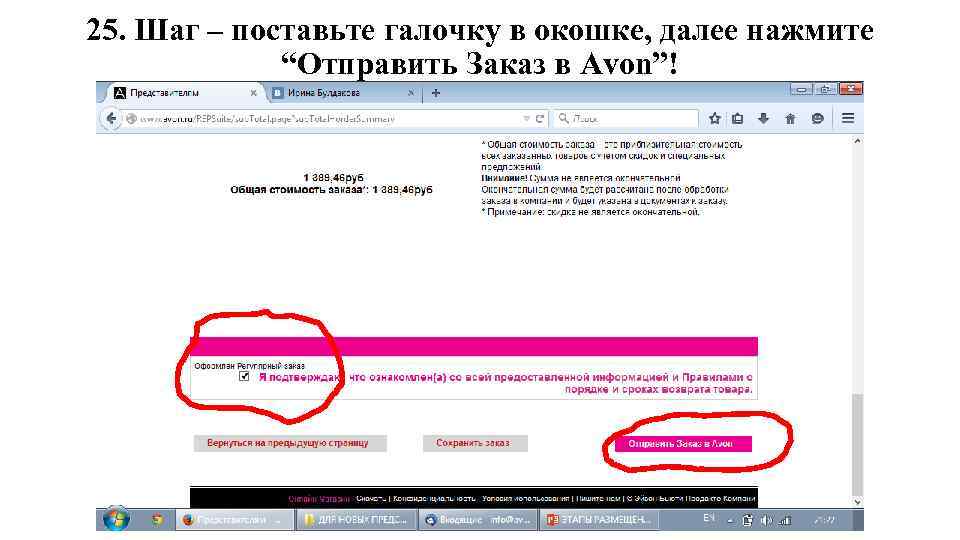Click Отправить Заказ в Avon button

pos(683,444)
